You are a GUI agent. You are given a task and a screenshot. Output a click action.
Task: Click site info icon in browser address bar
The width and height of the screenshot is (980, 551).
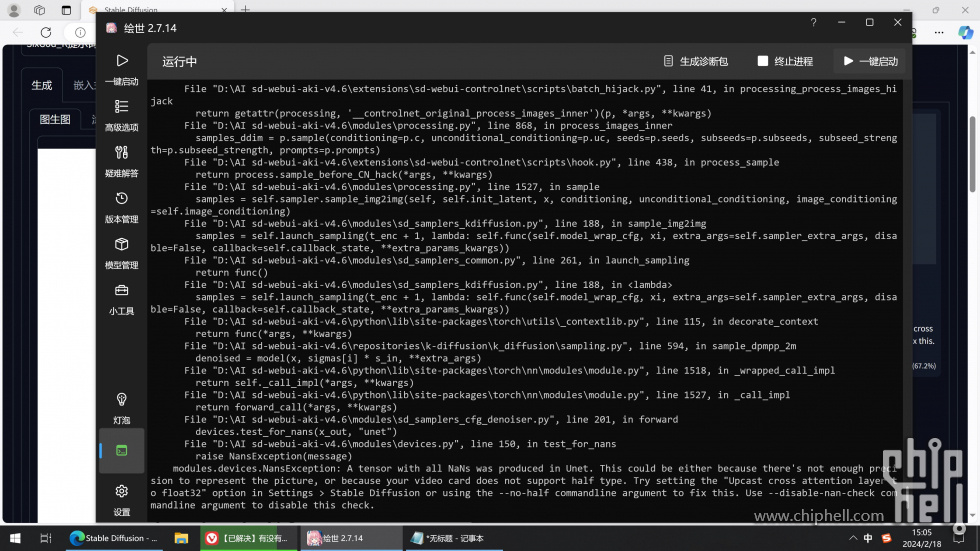(80, 32)
